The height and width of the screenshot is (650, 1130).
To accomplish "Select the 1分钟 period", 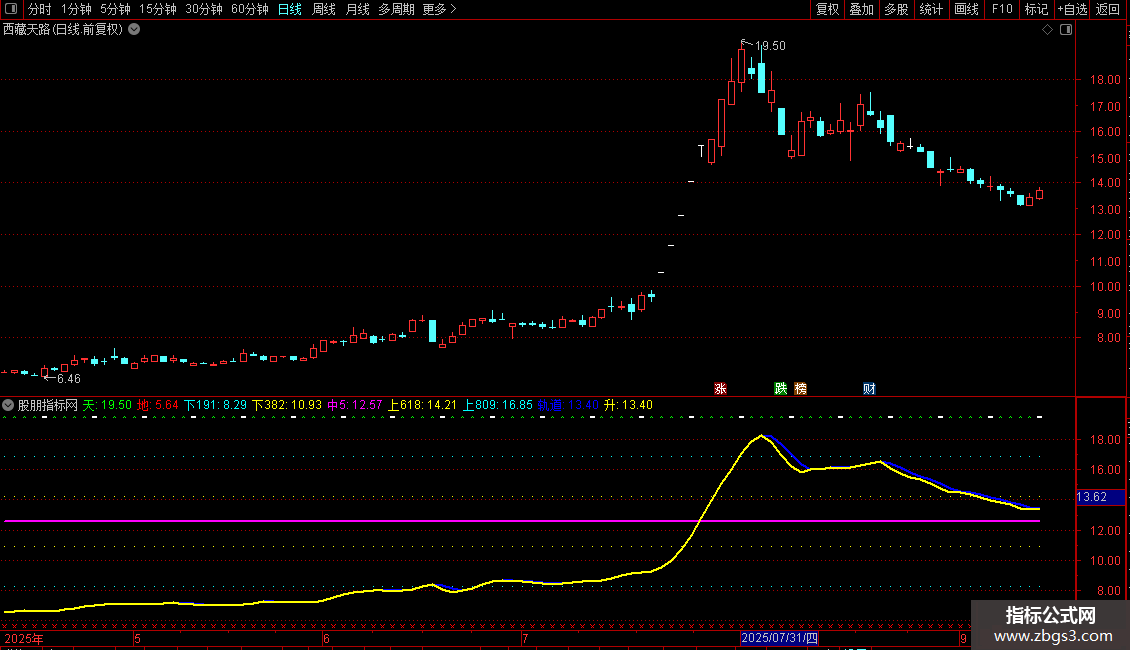I will pyautogui.click(x=76, y=9).
